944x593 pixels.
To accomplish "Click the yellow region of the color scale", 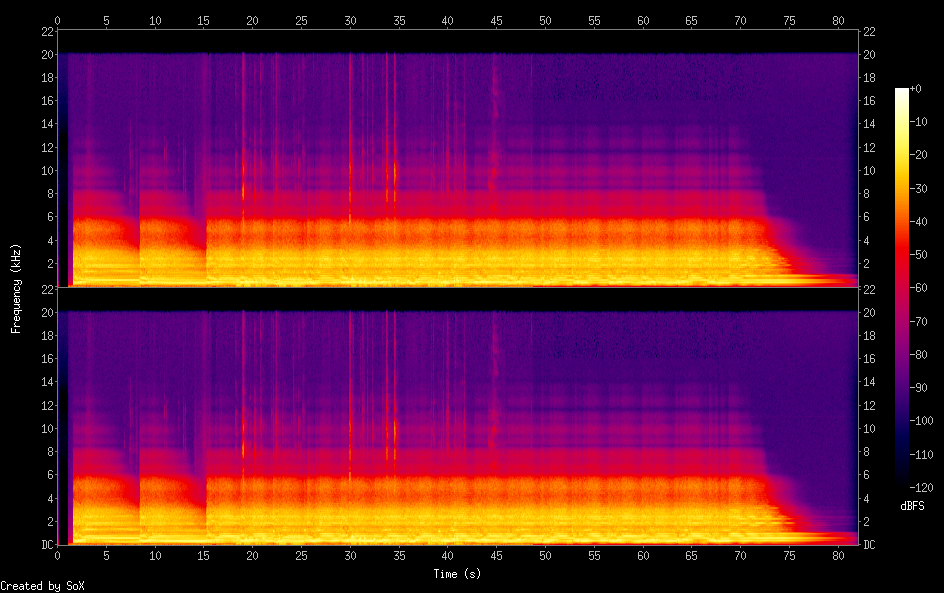I will (x=902, y=160).
